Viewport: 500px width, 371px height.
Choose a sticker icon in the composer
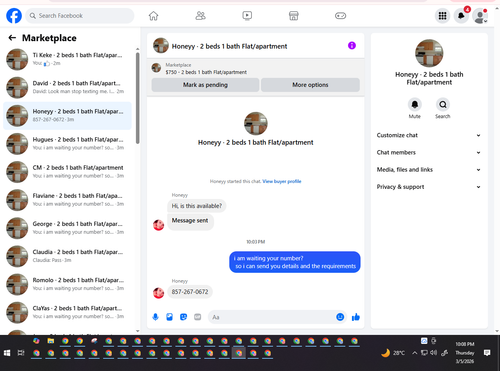[x=183, y=317]
